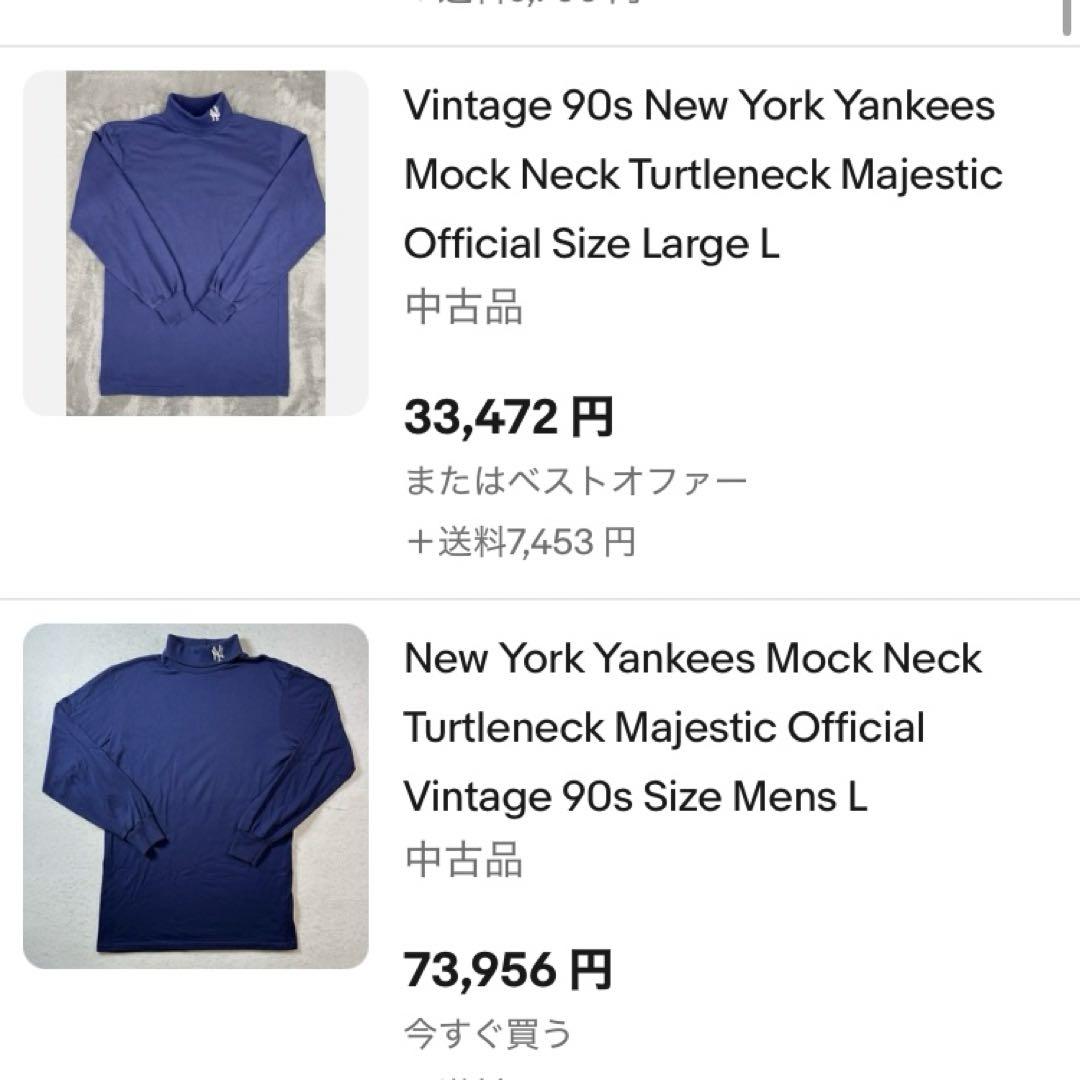Click the 今すぐ買う label
This screenshot has height=1080, width=1080.
click(x=488, y=1033)
